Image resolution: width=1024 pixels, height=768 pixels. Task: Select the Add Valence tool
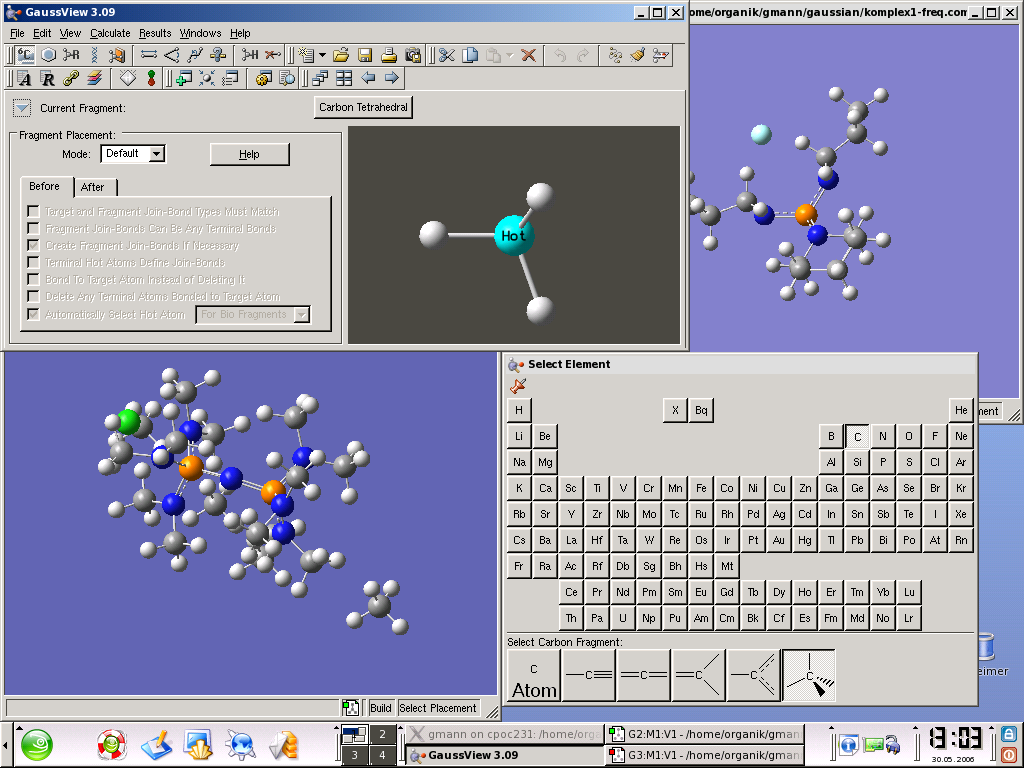[x=250, y=56]
